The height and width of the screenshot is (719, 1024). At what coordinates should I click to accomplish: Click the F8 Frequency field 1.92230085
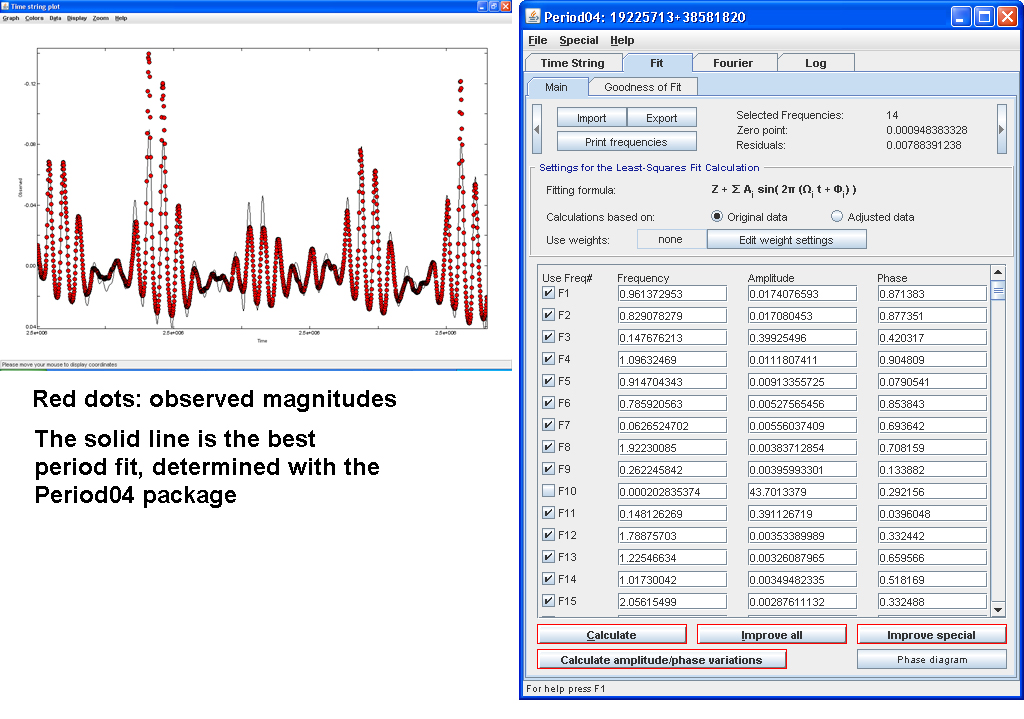click(x=672, y=448)
